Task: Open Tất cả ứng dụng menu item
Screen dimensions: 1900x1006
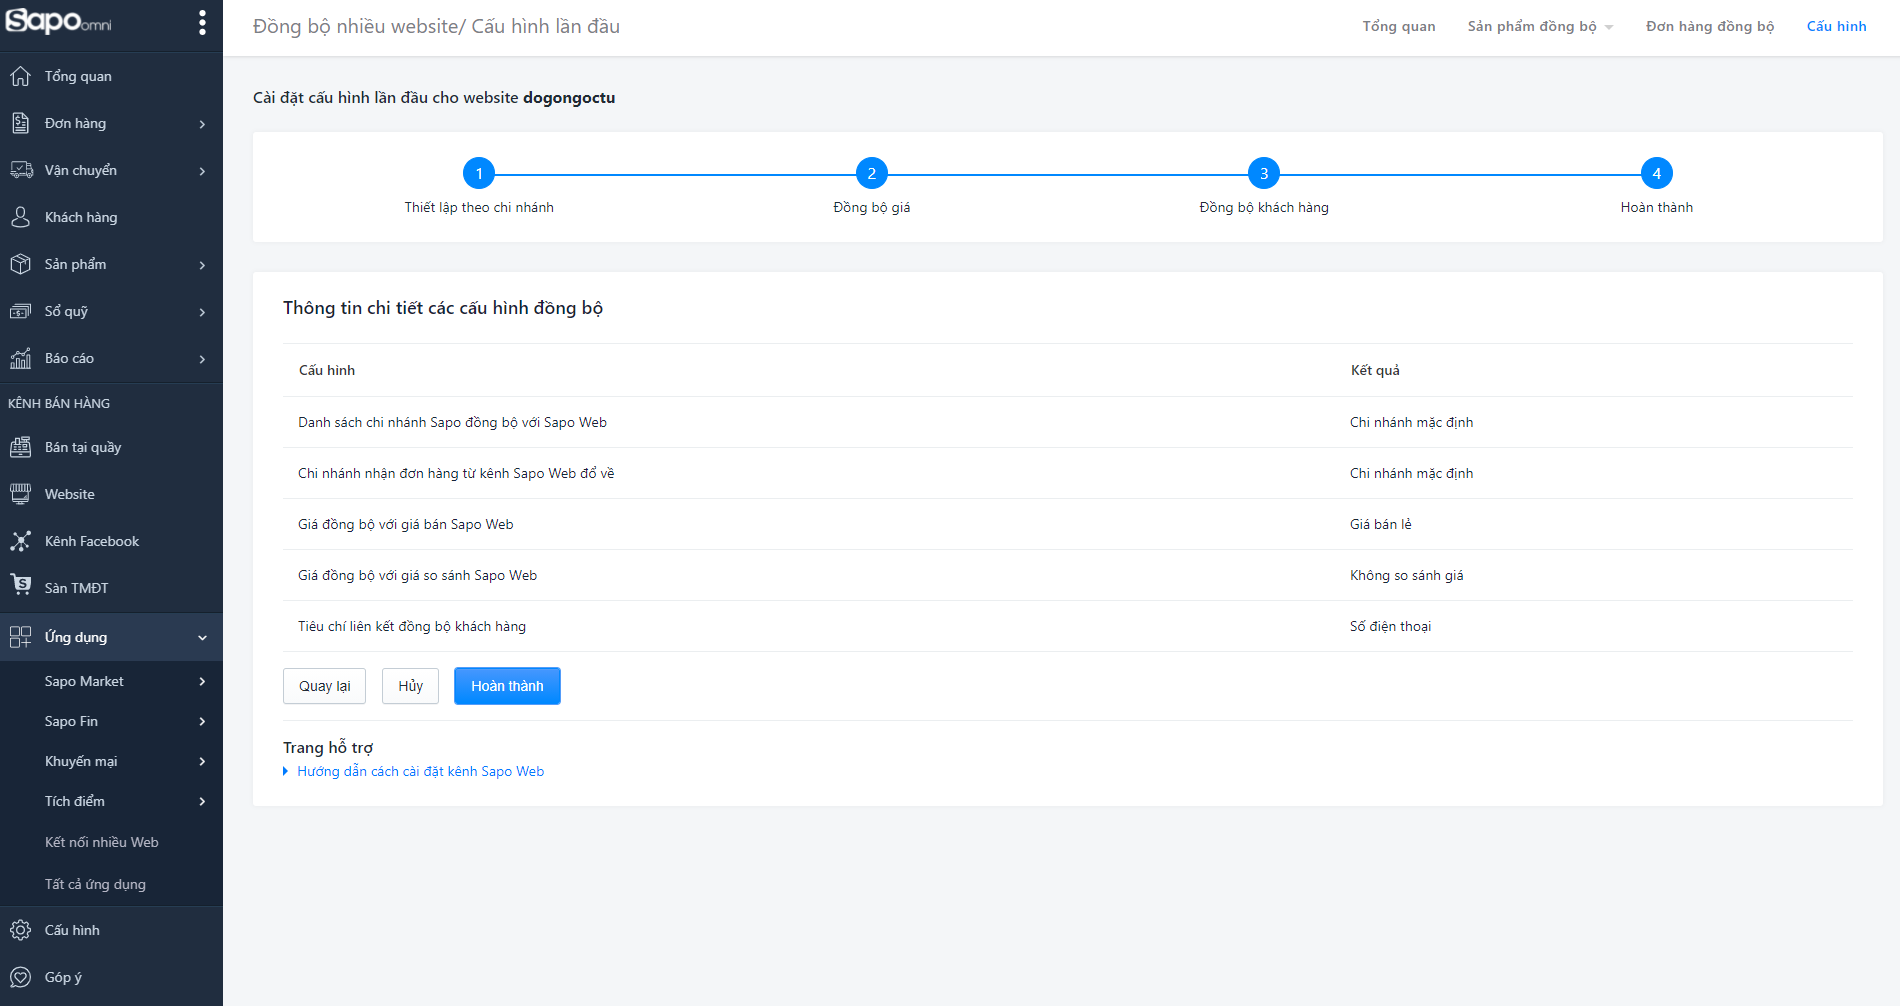Action: click(95, 884)
